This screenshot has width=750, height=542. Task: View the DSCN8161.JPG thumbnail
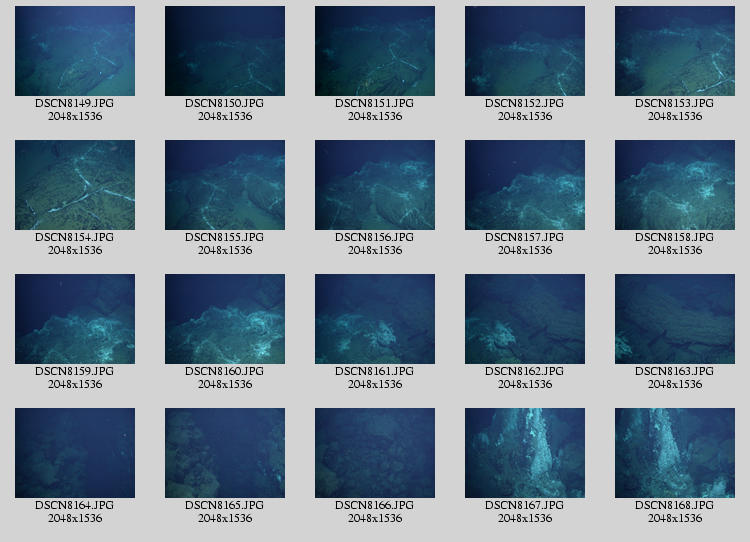pyautogui.click(x=375, y=319)
